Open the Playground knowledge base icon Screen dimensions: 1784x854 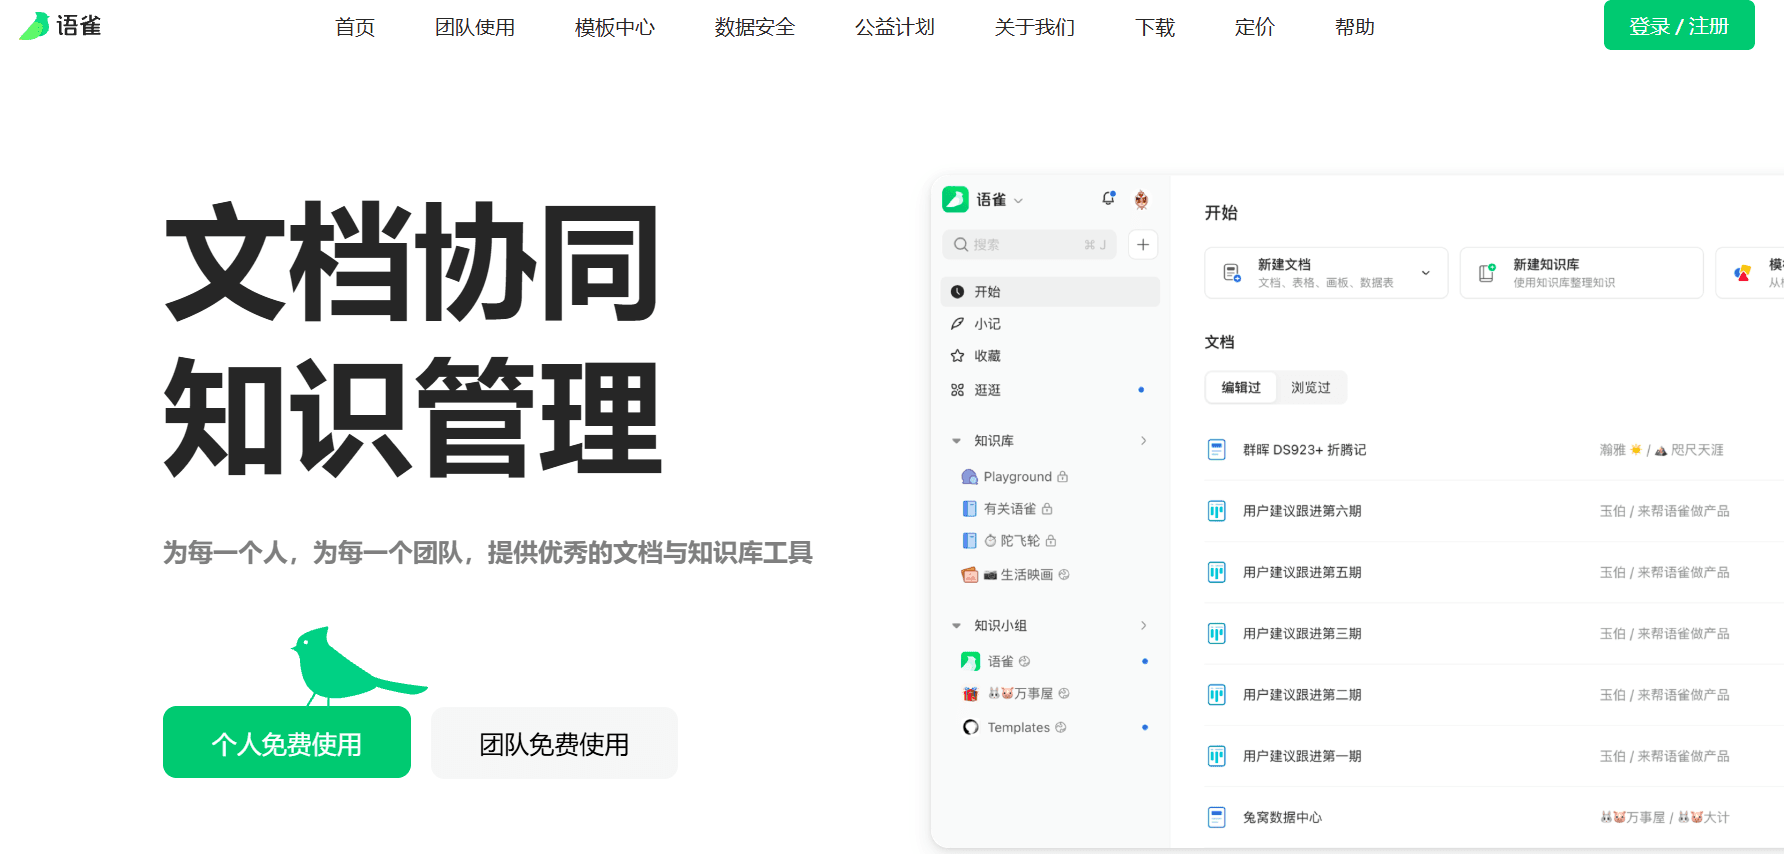click(x=969, y=477)
